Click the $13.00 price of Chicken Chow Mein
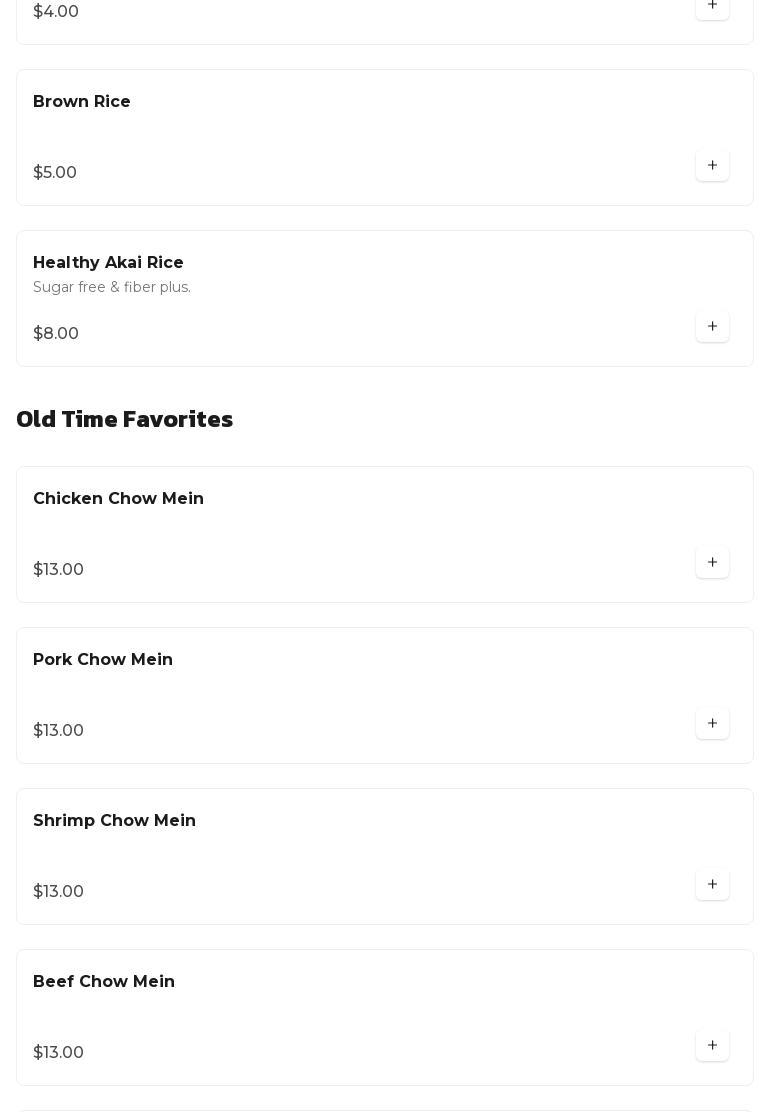 click(58, 569)
